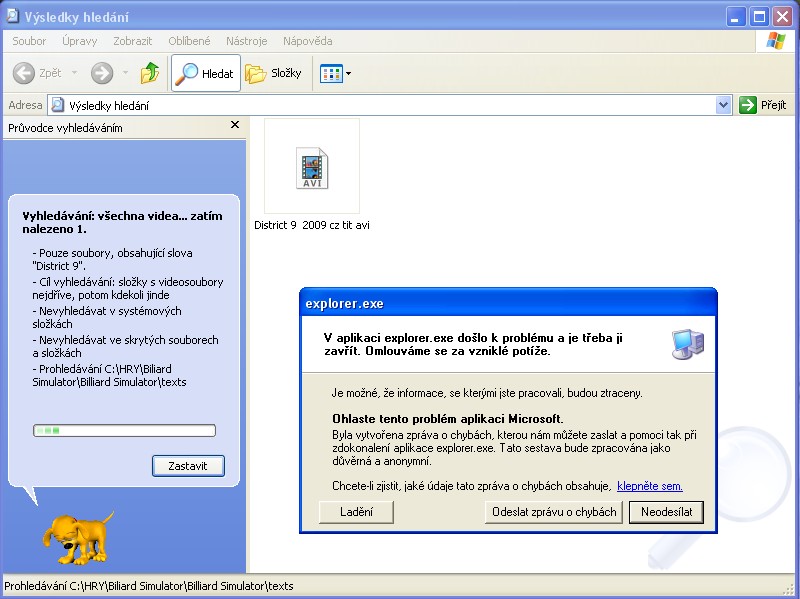800x599 pixels.
Task: Open the Nápověda menu
Action: click(308, 41)
